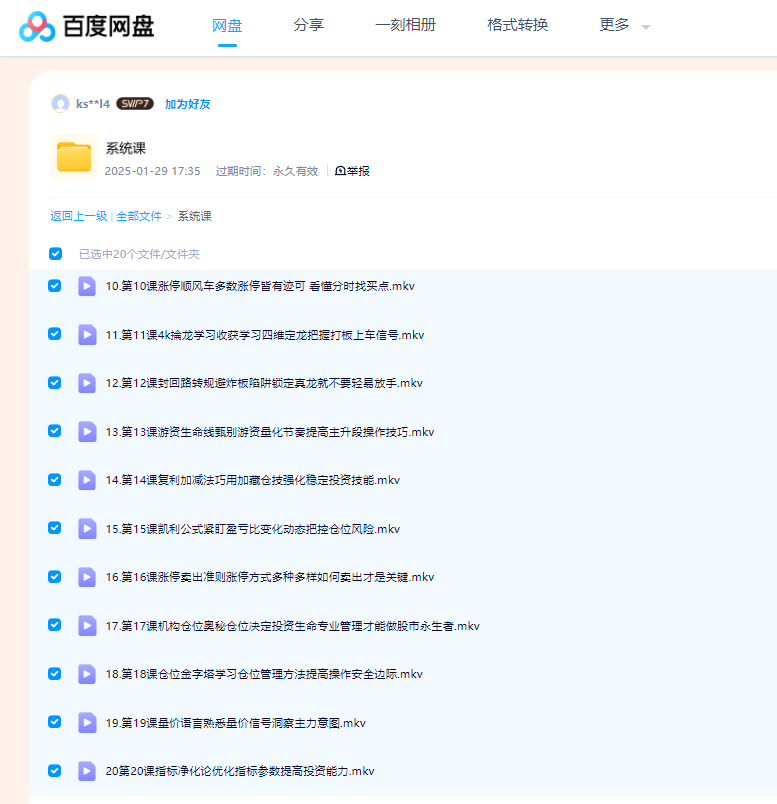This screenshot has width=777, height=804.
Task: Open 10.第10课涨停顺风车 mkv file
Action: [x=260, y=286]
